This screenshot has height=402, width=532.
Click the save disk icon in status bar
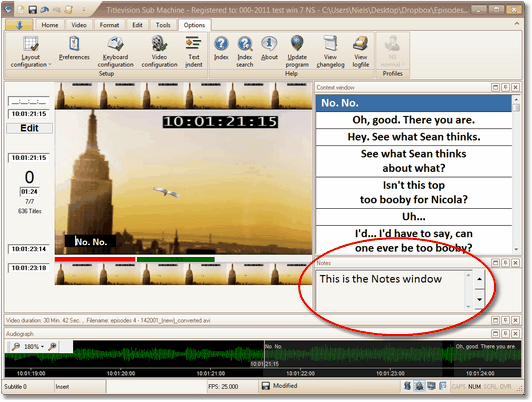(x=266, y=386)
